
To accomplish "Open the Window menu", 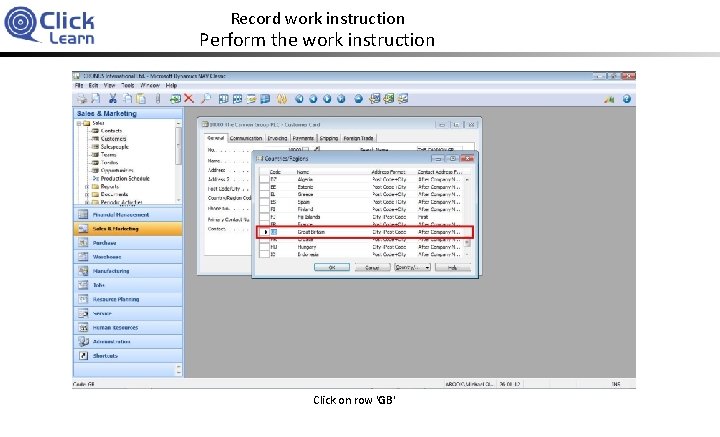I will click(150, 85).
